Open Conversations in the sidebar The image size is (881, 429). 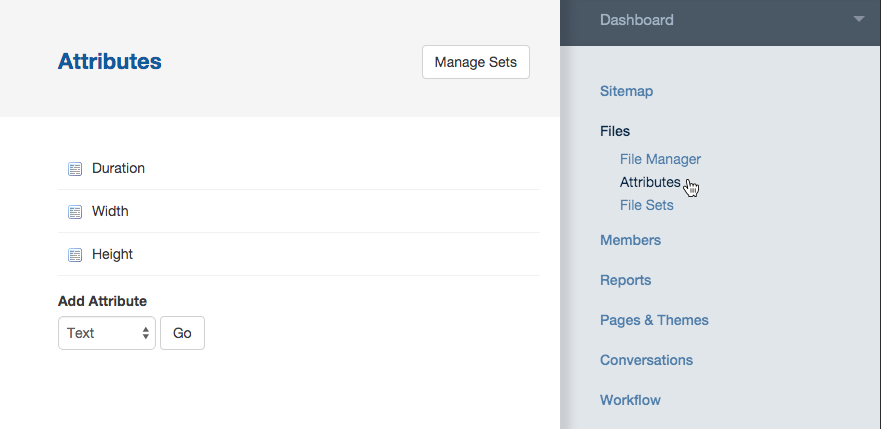click(646, 359)
